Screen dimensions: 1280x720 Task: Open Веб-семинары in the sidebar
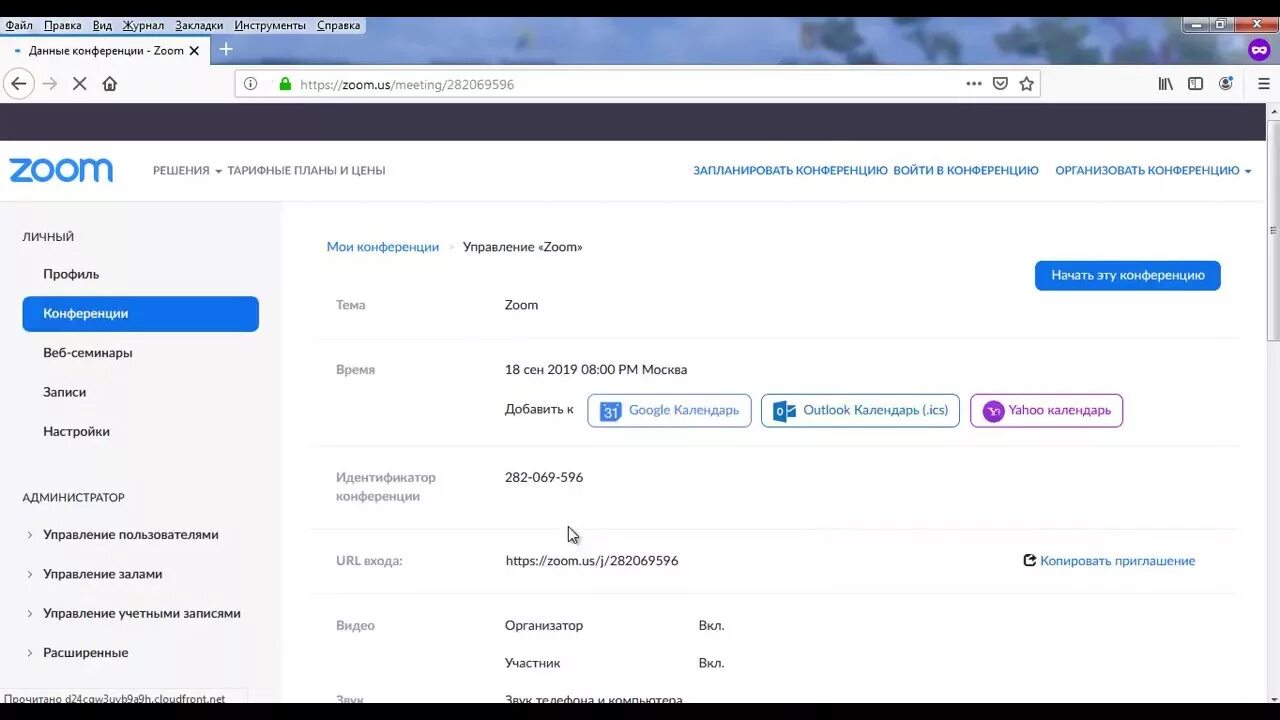click(x=88, y=353)
